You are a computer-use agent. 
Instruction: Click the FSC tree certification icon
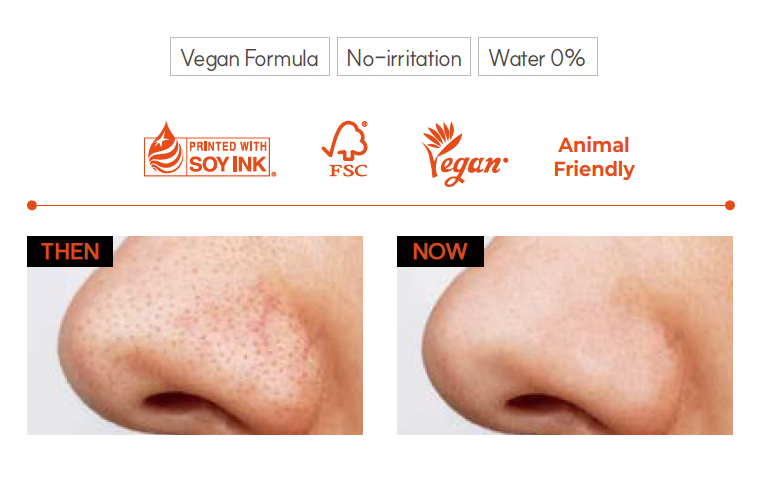click(x=345, y=149)
